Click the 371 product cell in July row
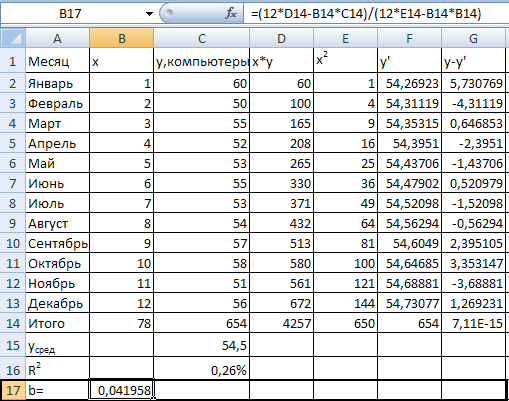The height and width of the screenshot is (401, 509). click(x=282, y=203)
